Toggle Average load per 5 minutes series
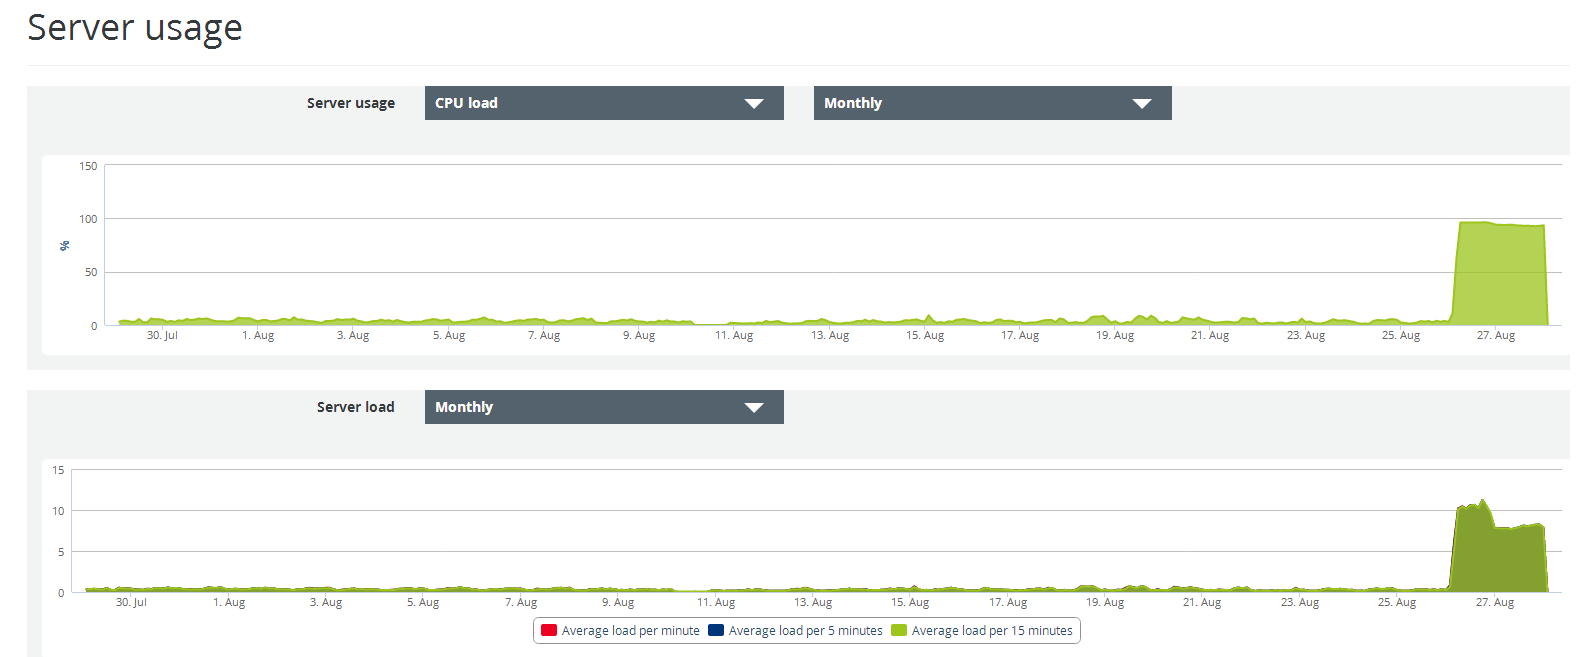This screenshot has height=657, width=1585. (x=795, y=630)
